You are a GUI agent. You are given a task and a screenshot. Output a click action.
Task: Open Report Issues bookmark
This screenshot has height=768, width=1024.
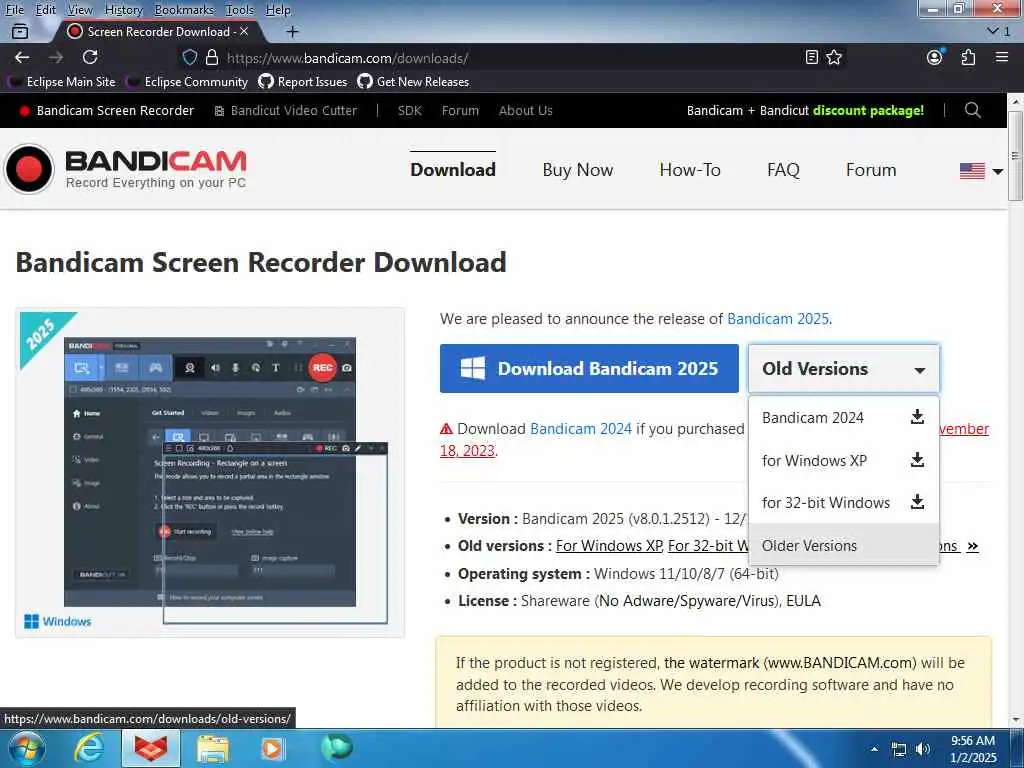pos(303,82)
